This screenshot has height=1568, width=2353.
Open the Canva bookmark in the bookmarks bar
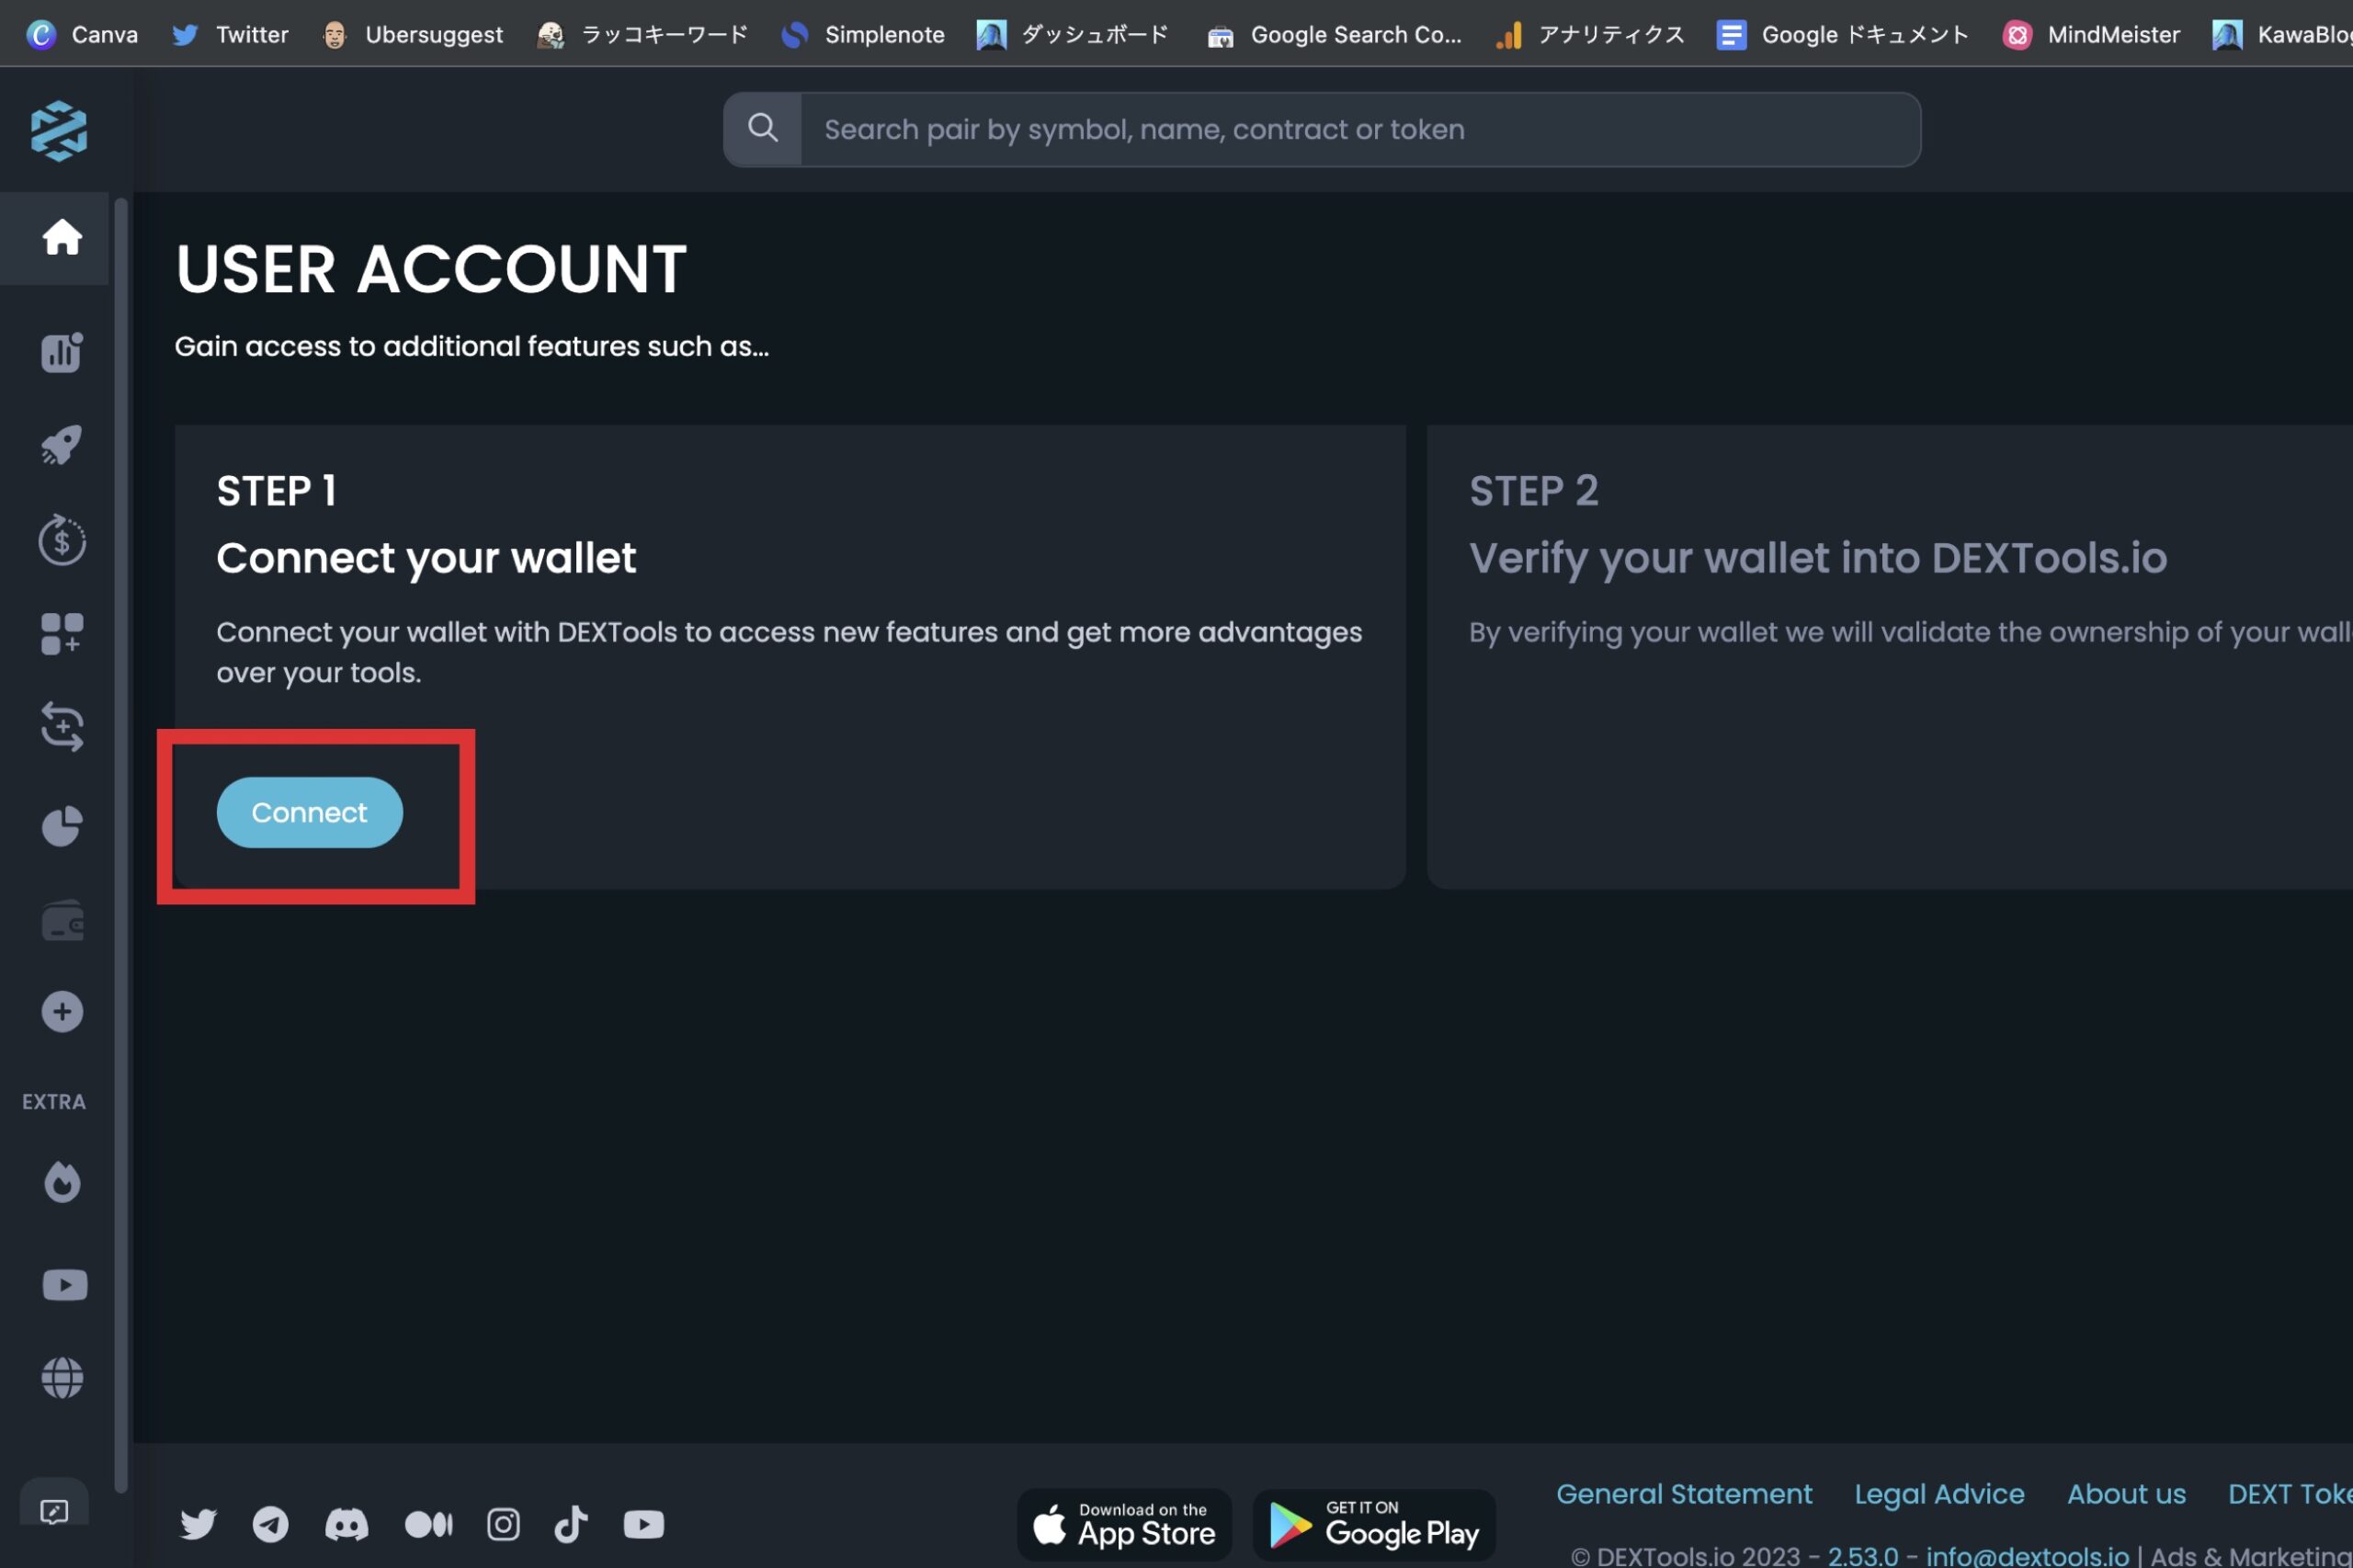pyautogui.click(x=82, y=33)
